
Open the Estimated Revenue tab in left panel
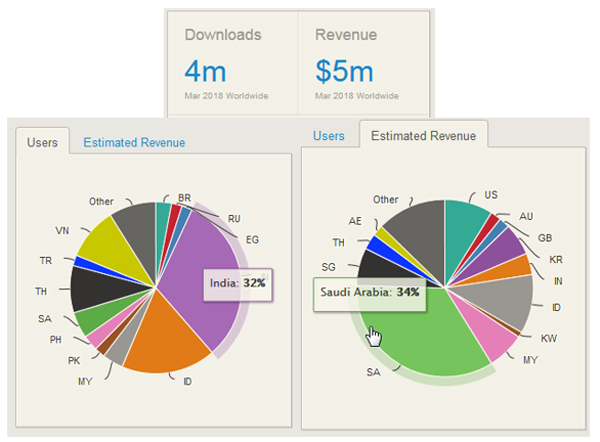[x=134, y=143]
